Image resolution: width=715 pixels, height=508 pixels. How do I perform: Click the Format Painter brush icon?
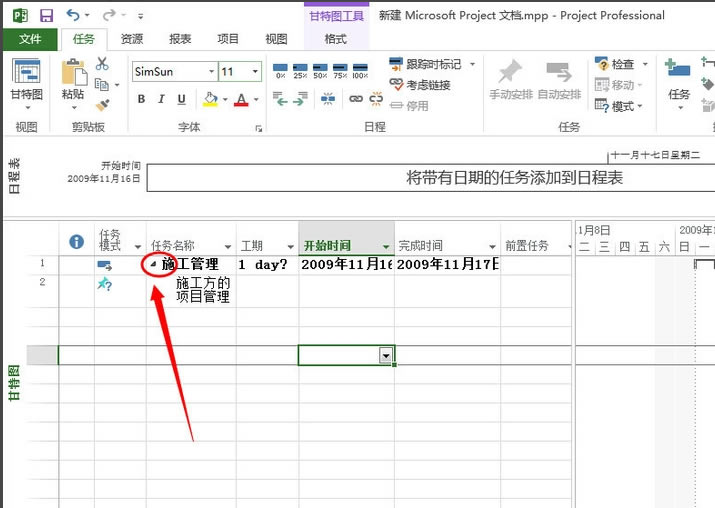point(102,104)
